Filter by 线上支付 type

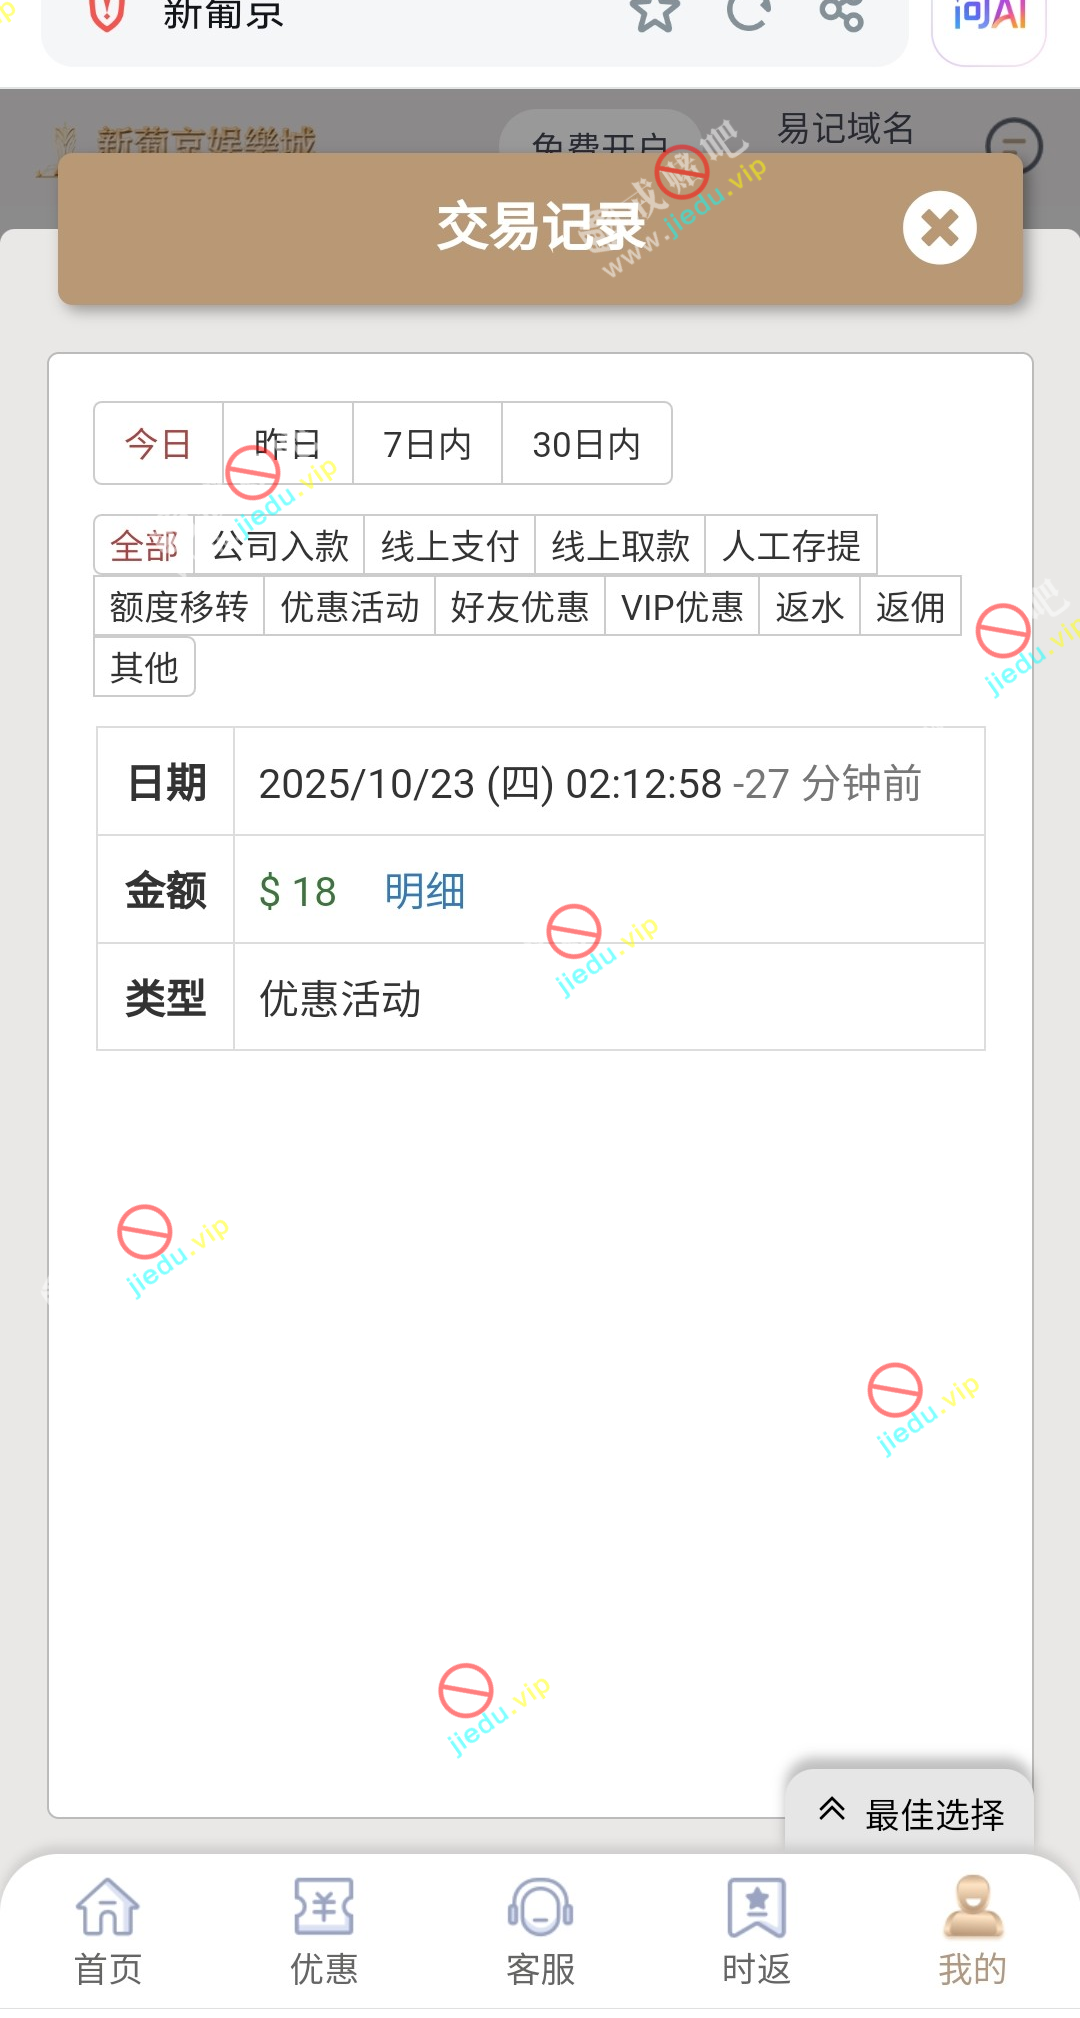[450, 546]
